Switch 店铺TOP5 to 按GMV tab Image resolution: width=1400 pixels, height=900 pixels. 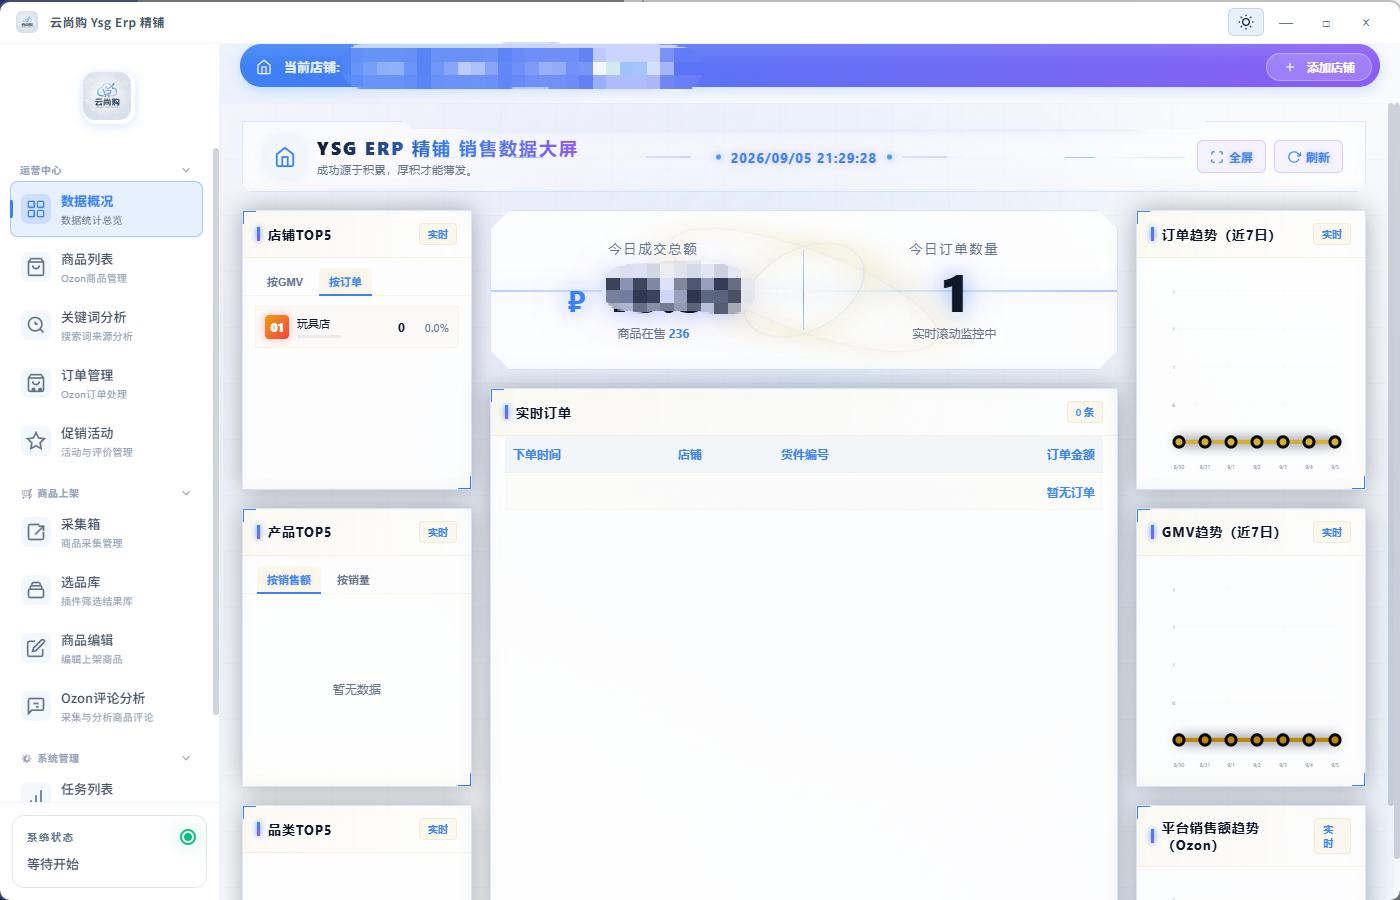coord(285,282)
